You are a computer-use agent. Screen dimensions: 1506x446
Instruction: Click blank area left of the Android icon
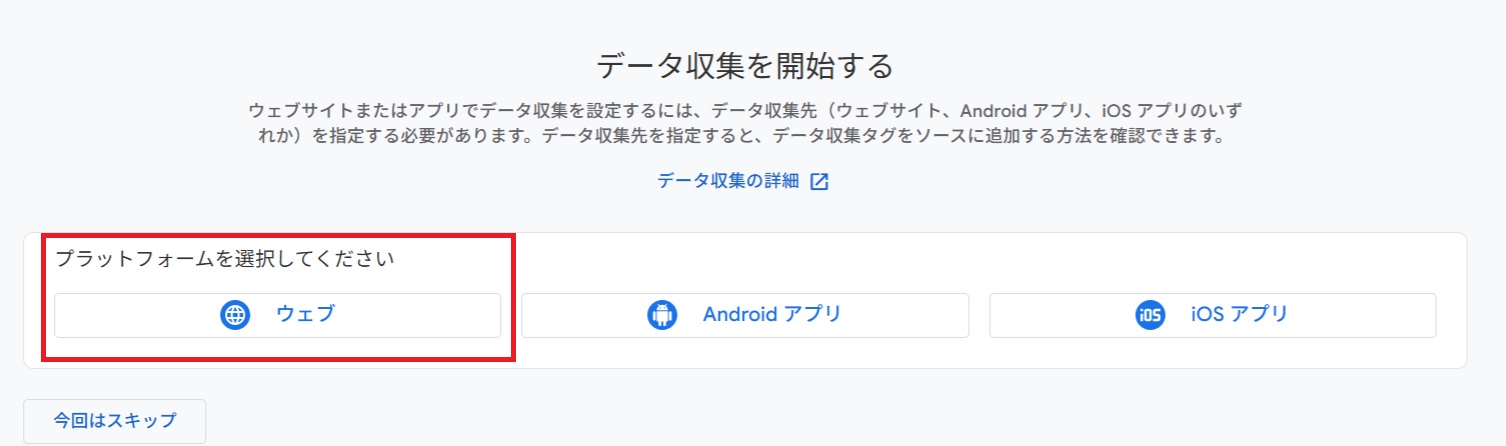click(580, 315)
